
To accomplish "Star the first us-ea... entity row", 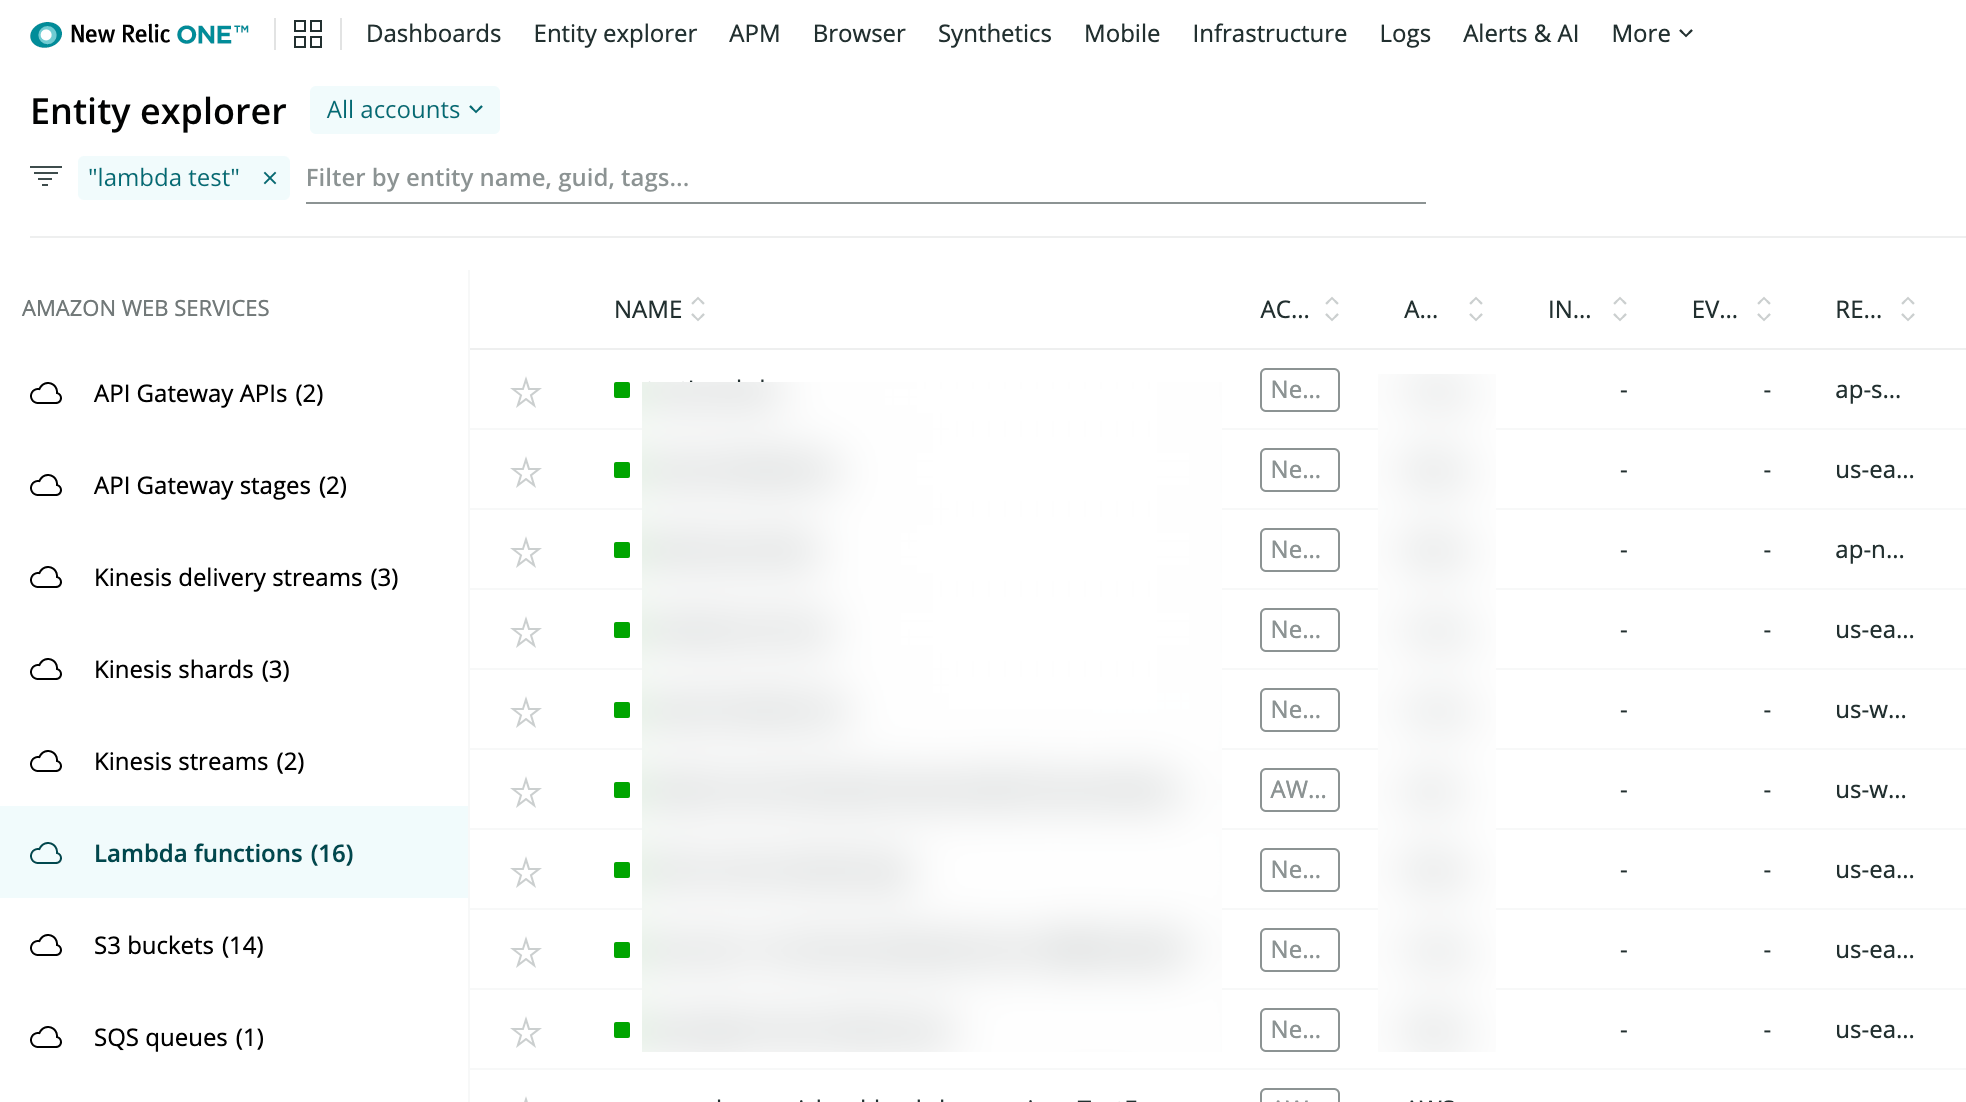I will pyautogui.click(x=526, y=471).
